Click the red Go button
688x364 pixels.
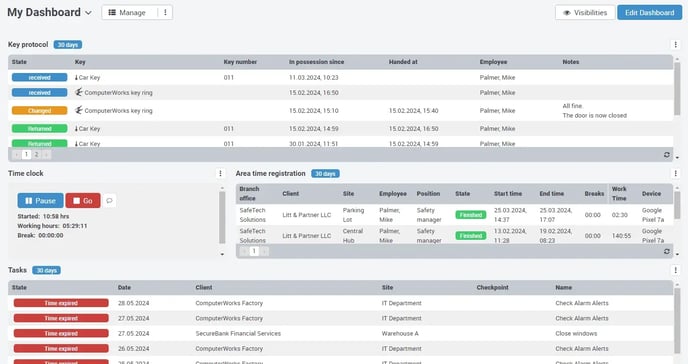click(83, 200)
